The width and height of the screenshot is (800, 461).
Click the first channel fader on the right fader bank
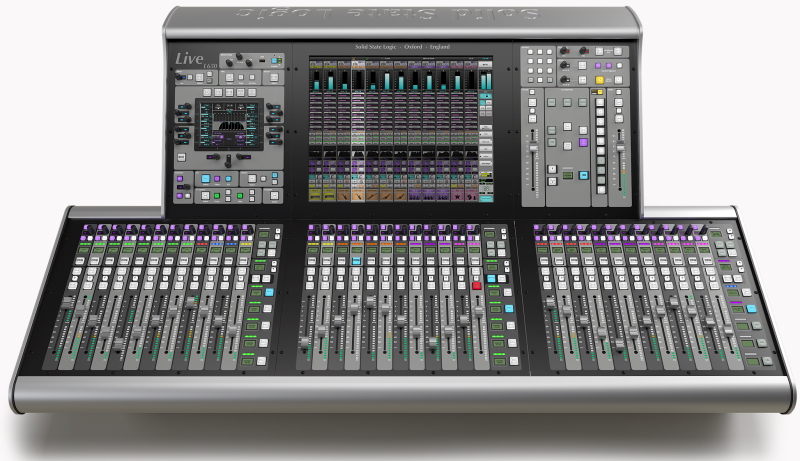(x=550, y=302)
